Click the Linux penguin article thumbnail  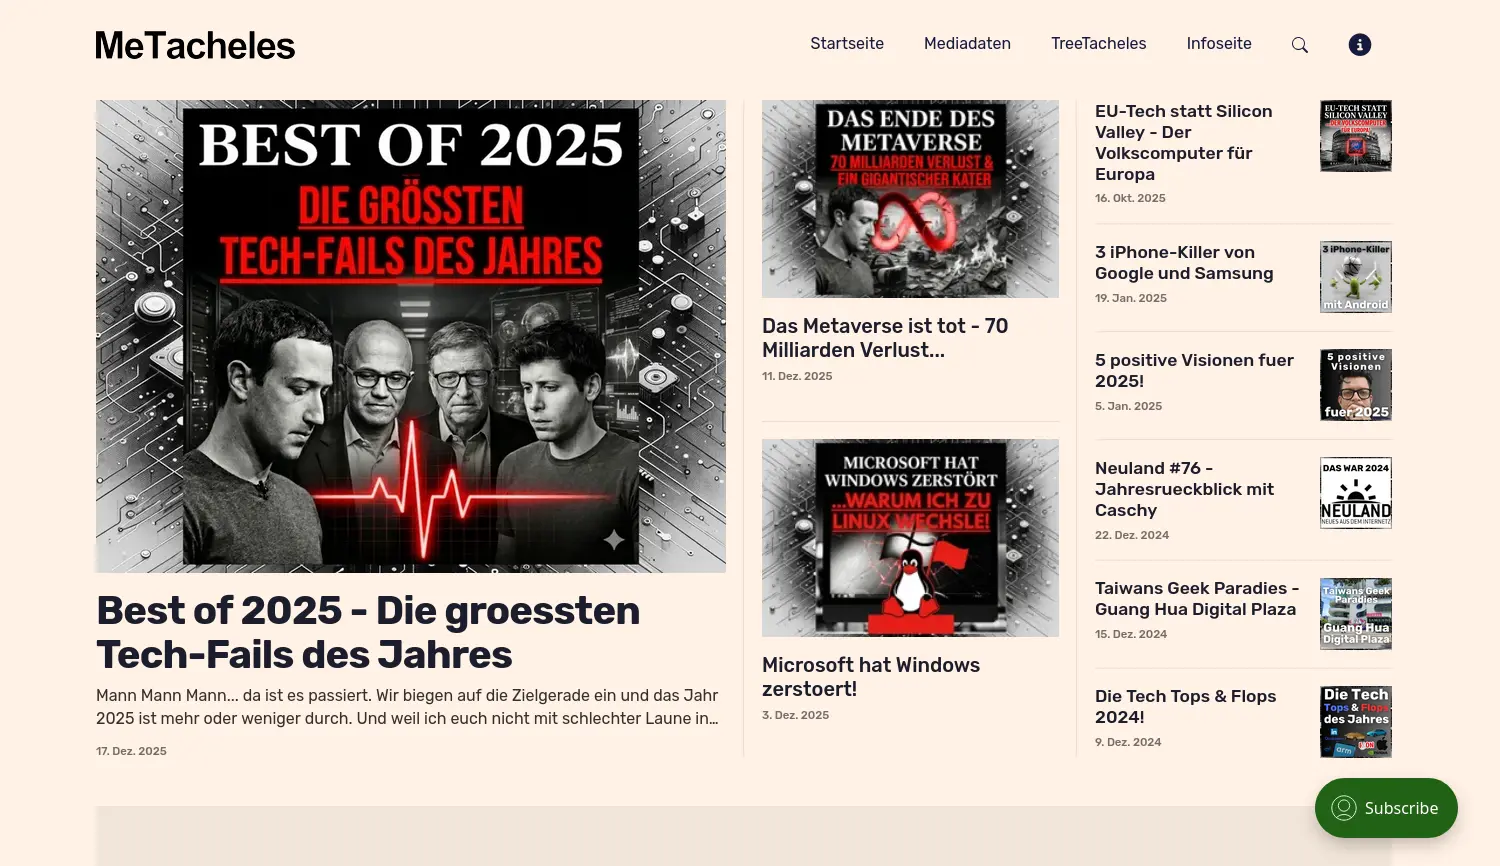coord(910,538)
